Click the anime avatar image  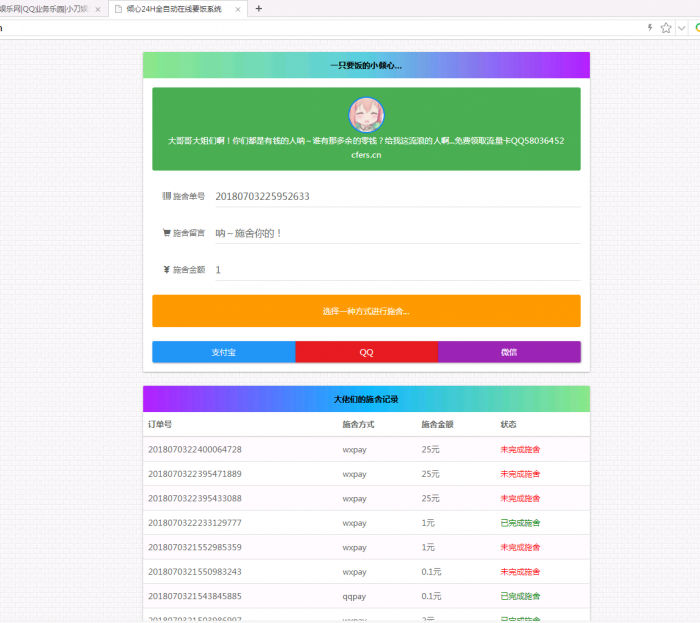(x=366, y=115)
